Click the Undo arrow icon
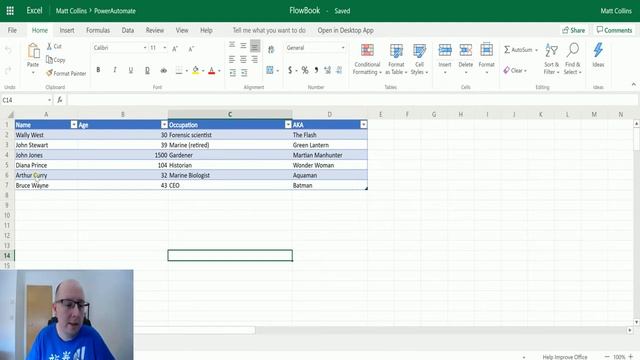Viewport: 640px width, 360px height. point(8,50)
